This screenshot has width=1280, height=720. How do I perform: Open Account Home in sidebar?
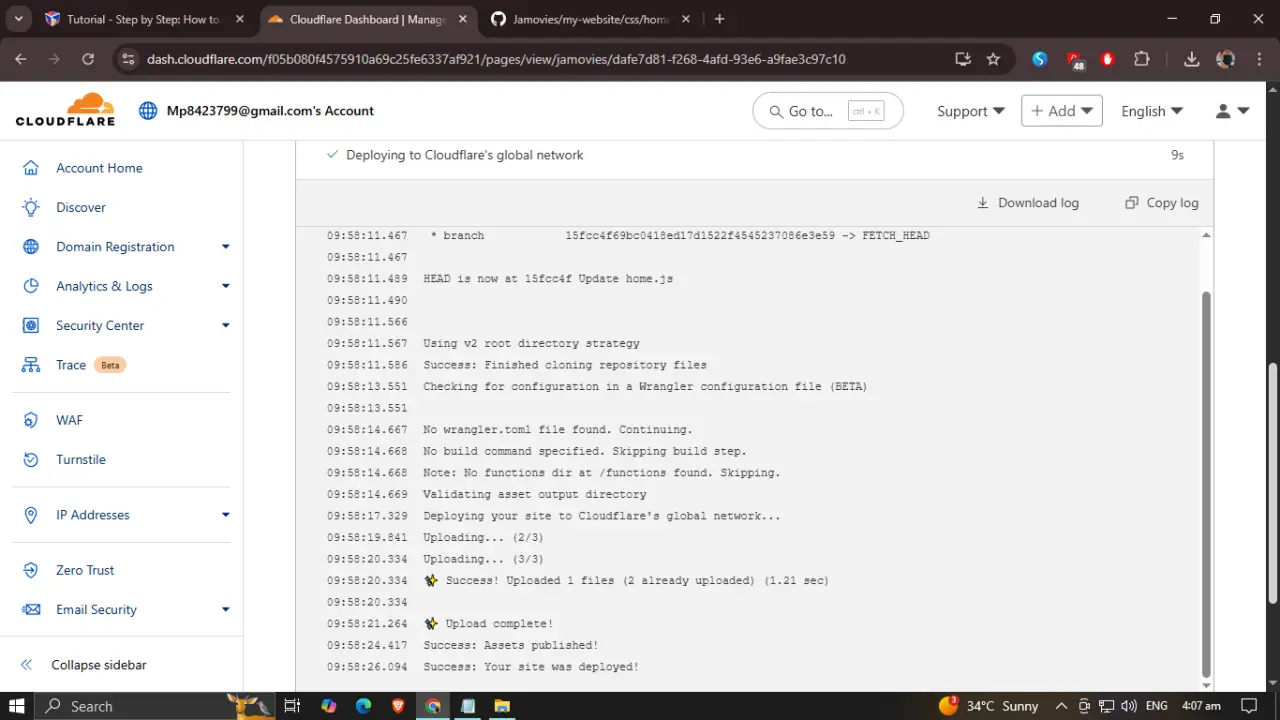(99, 168)
